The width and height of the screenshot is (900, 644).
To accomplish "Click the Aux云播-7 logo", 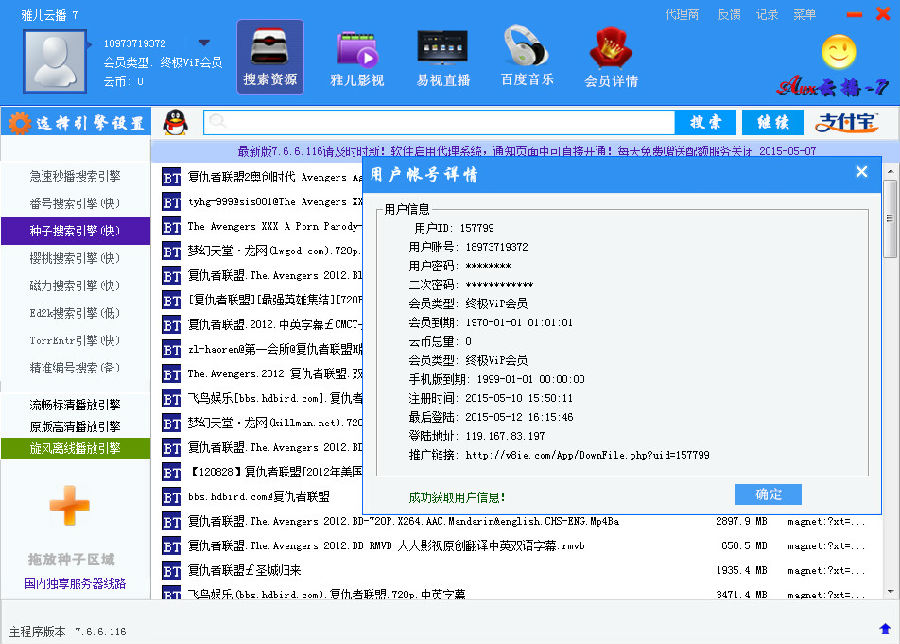I will [x=832, y=86].
